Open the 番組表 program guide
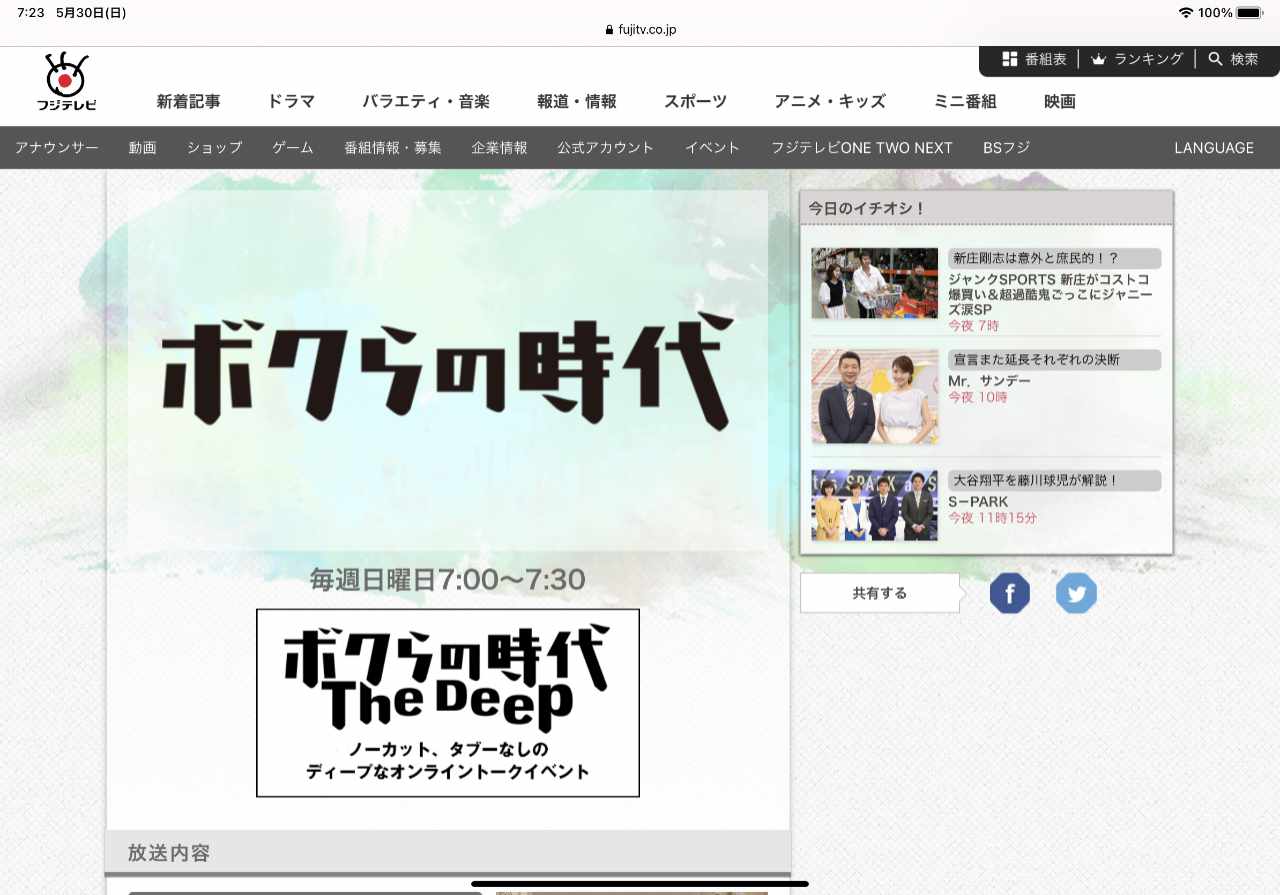1280x895 pixels. 1034,59
